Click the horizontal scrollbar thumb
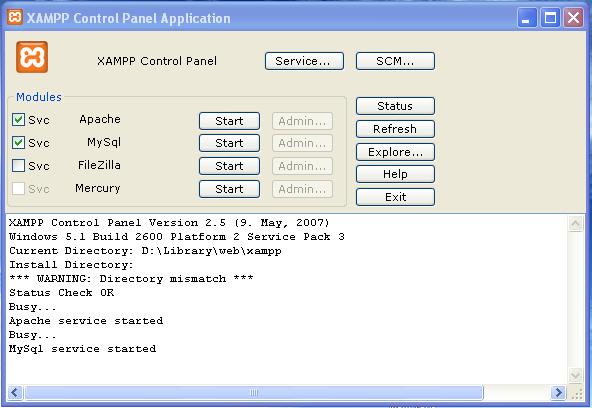This screenshot has height=408, width=592. click(x=254, y=393)
